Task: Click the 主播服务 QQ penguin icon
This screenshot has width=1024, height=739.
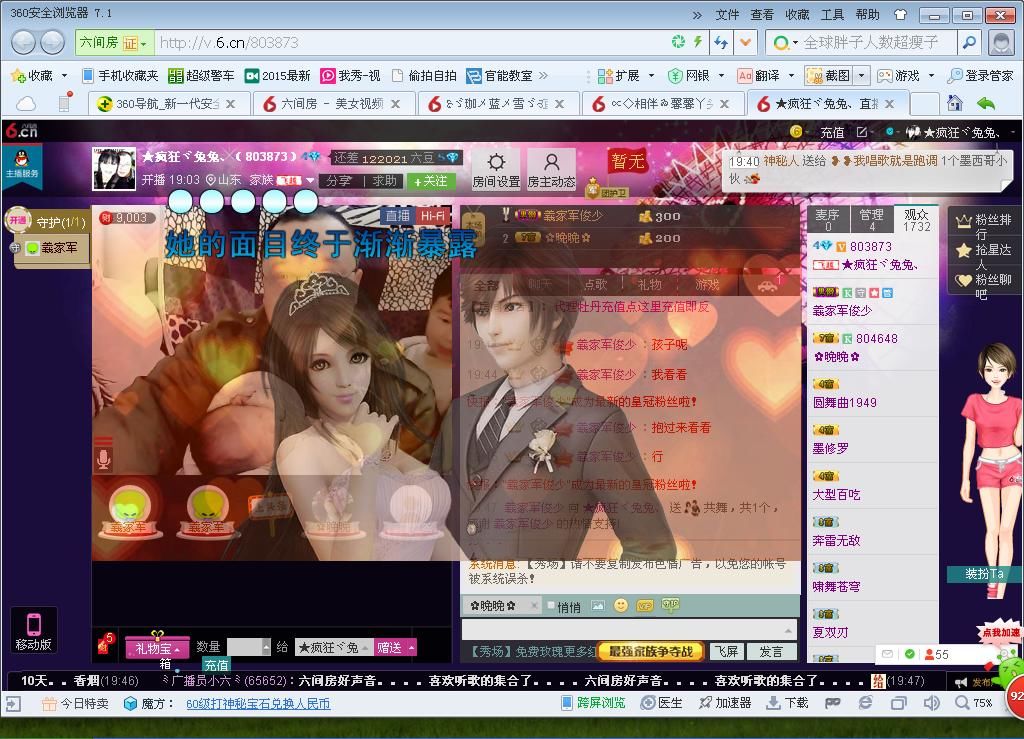Action: 22,163
